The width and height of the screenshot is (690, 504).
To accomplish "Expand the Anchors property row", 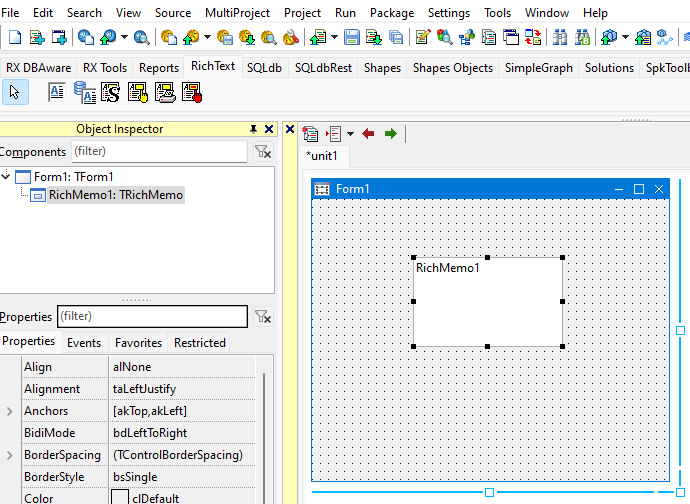I will [x=10, y=411].
